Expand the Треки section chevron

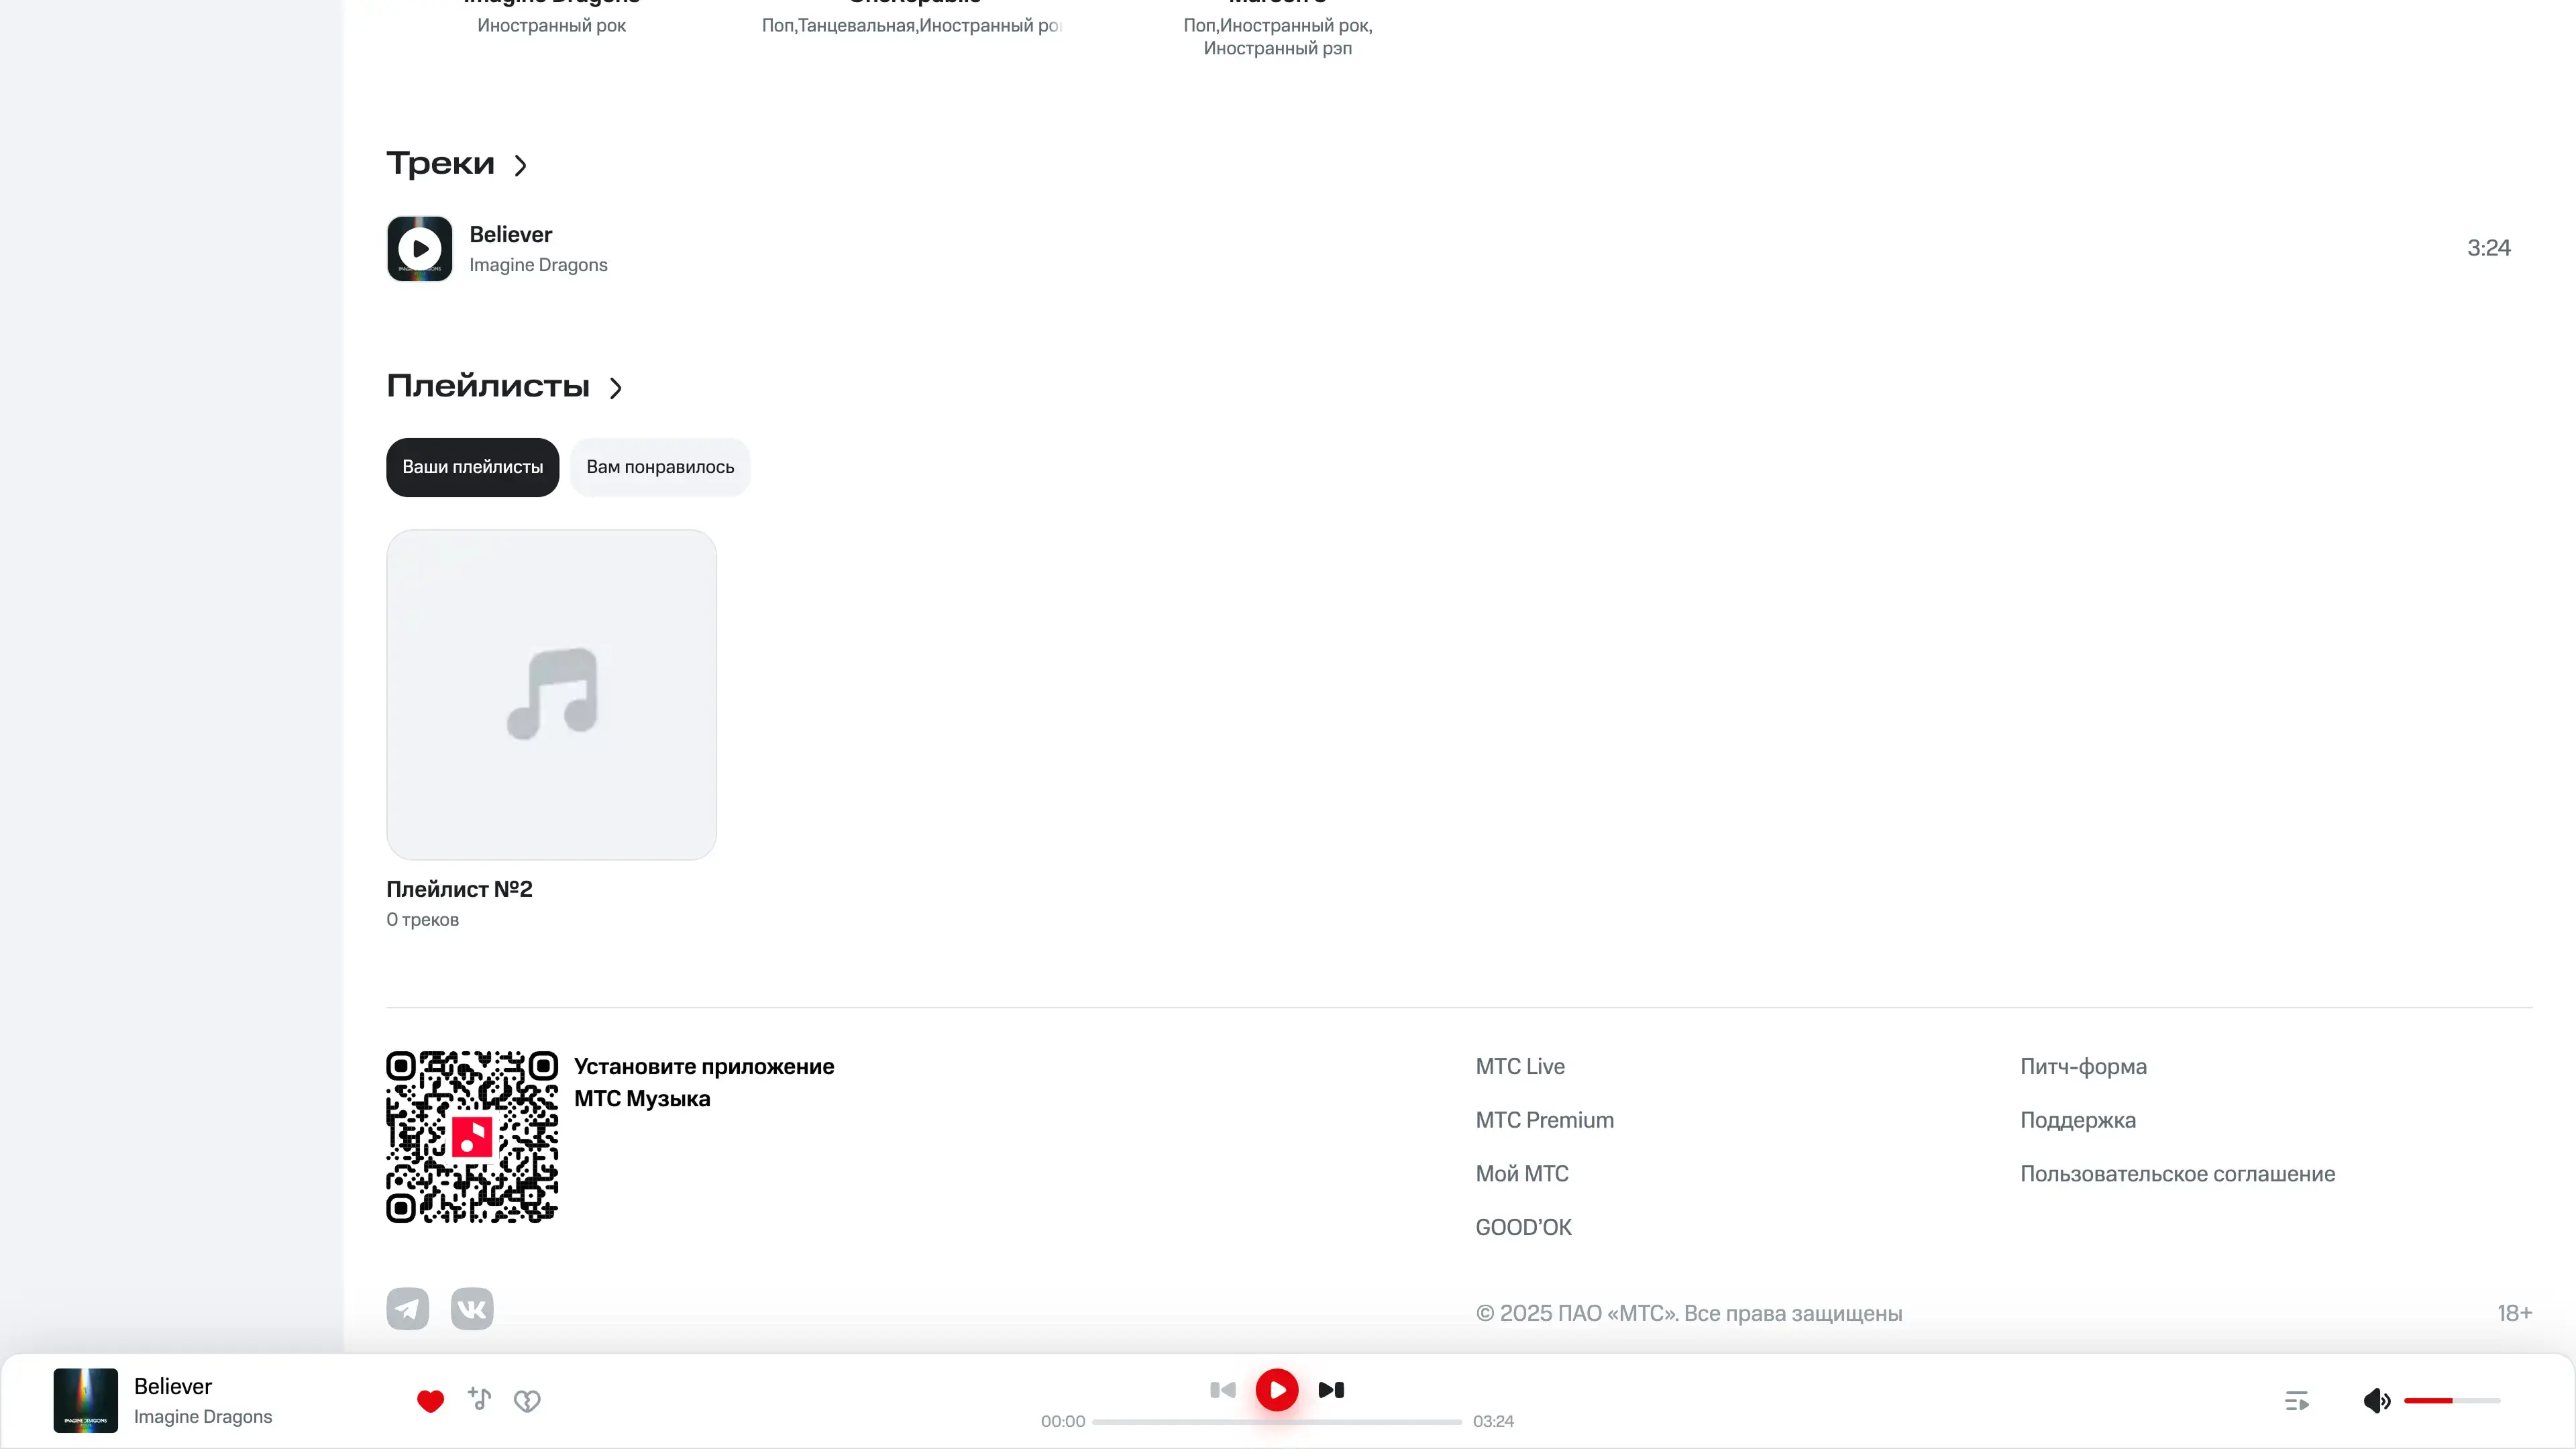point(520,165)
